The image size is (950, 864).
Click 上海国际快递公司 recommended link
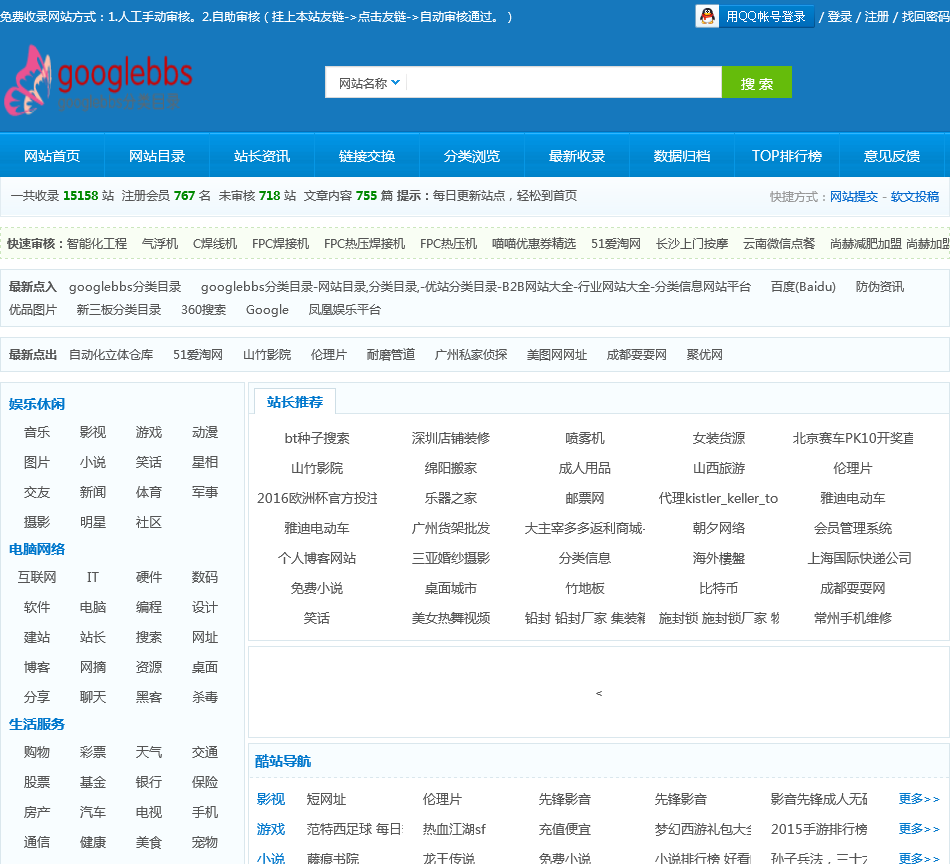(x=859, y=558)
